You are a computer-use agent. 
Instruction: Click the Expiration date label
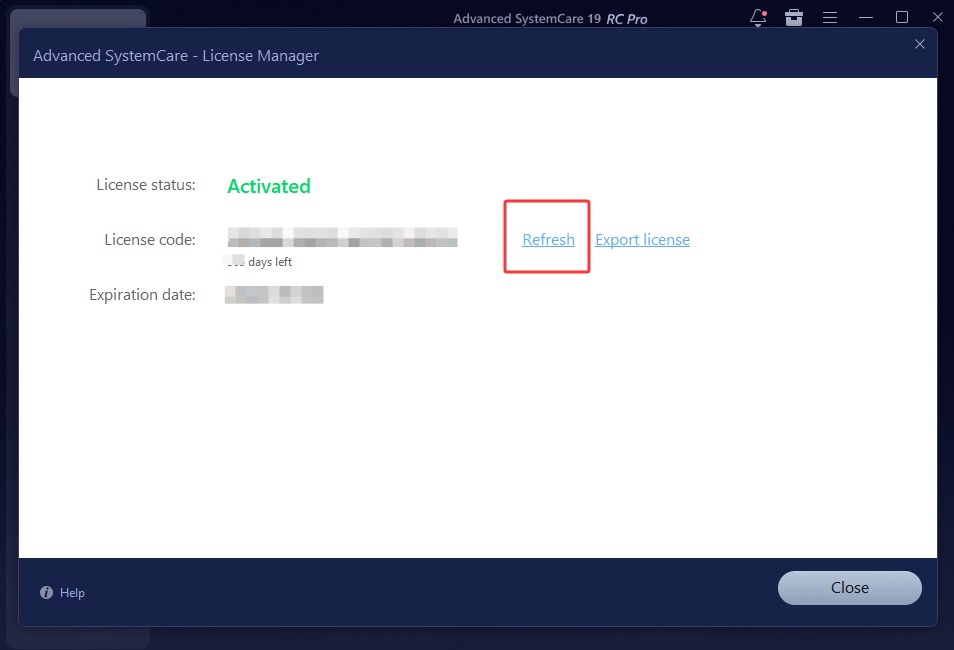[x=142, y=295]
